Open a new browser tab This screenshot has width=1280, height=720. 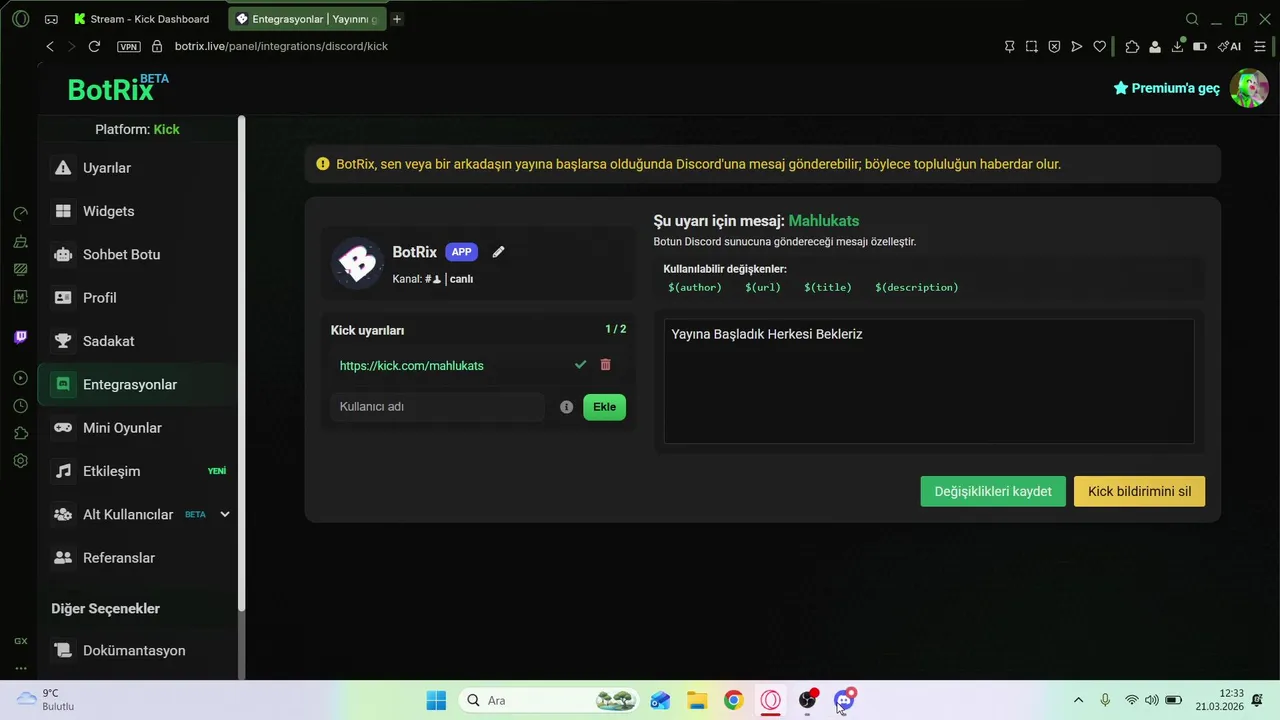[x=397, y=19]
